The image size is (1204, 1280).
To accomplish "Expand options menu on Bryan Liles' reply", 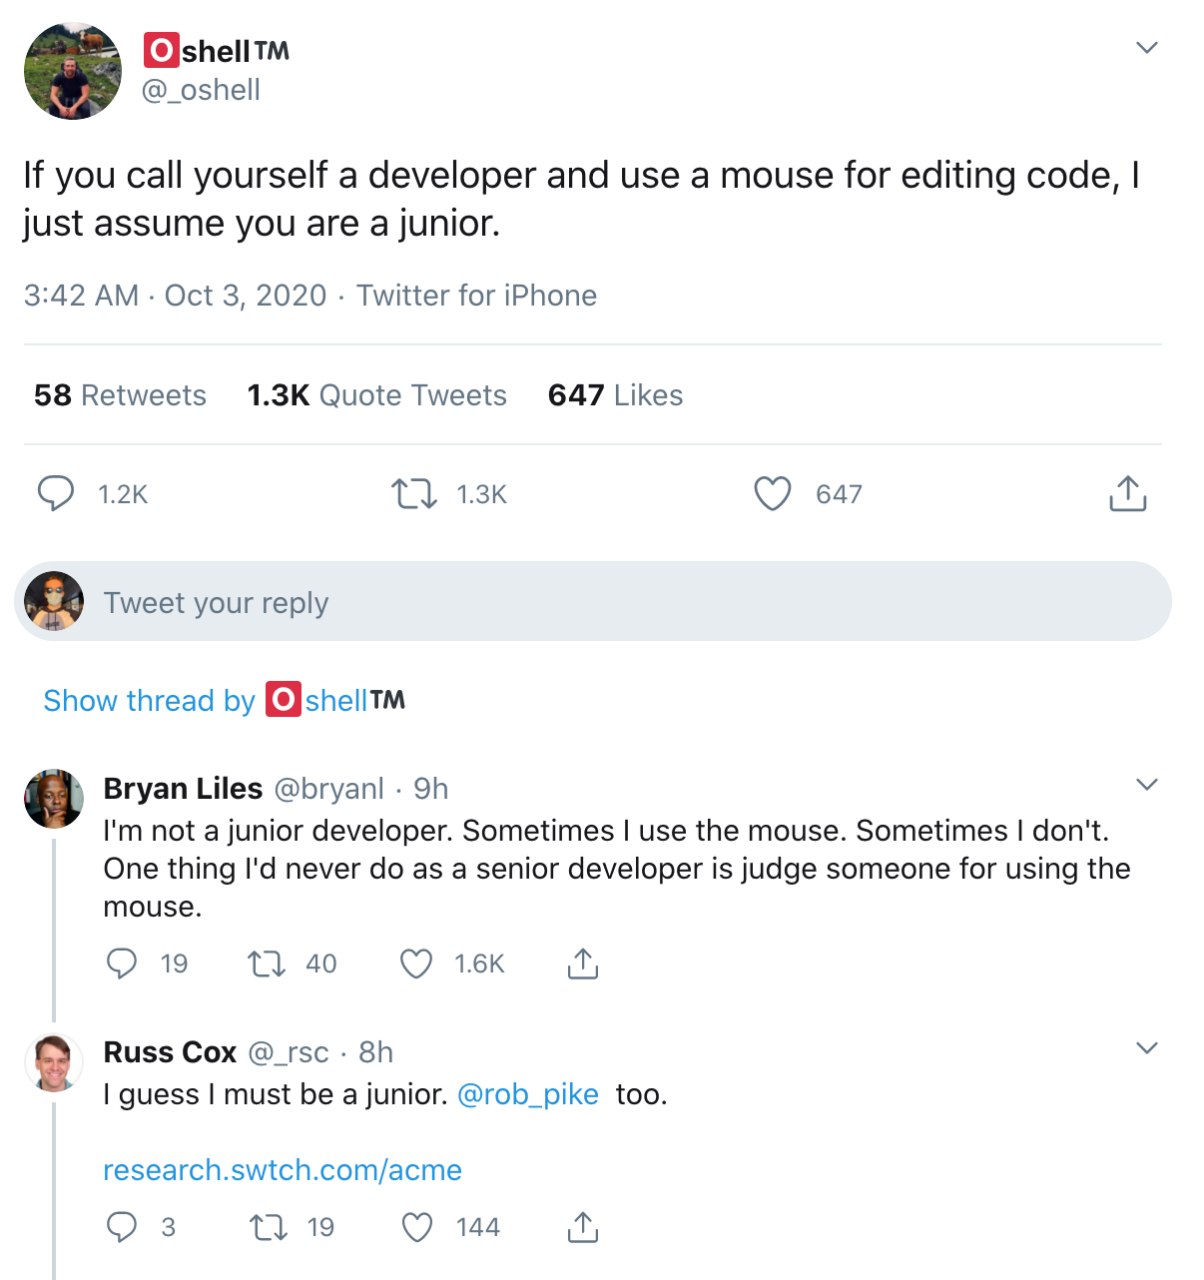I will pos(1147,785).
